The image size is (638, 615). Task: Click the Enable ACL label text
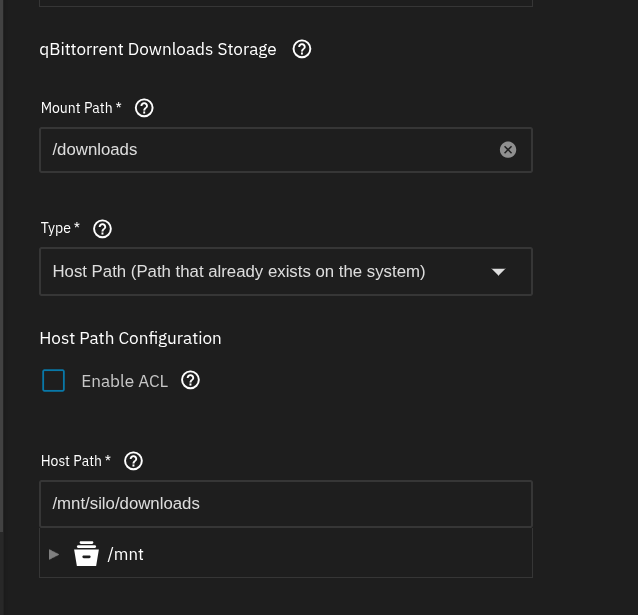pos(125,381)
